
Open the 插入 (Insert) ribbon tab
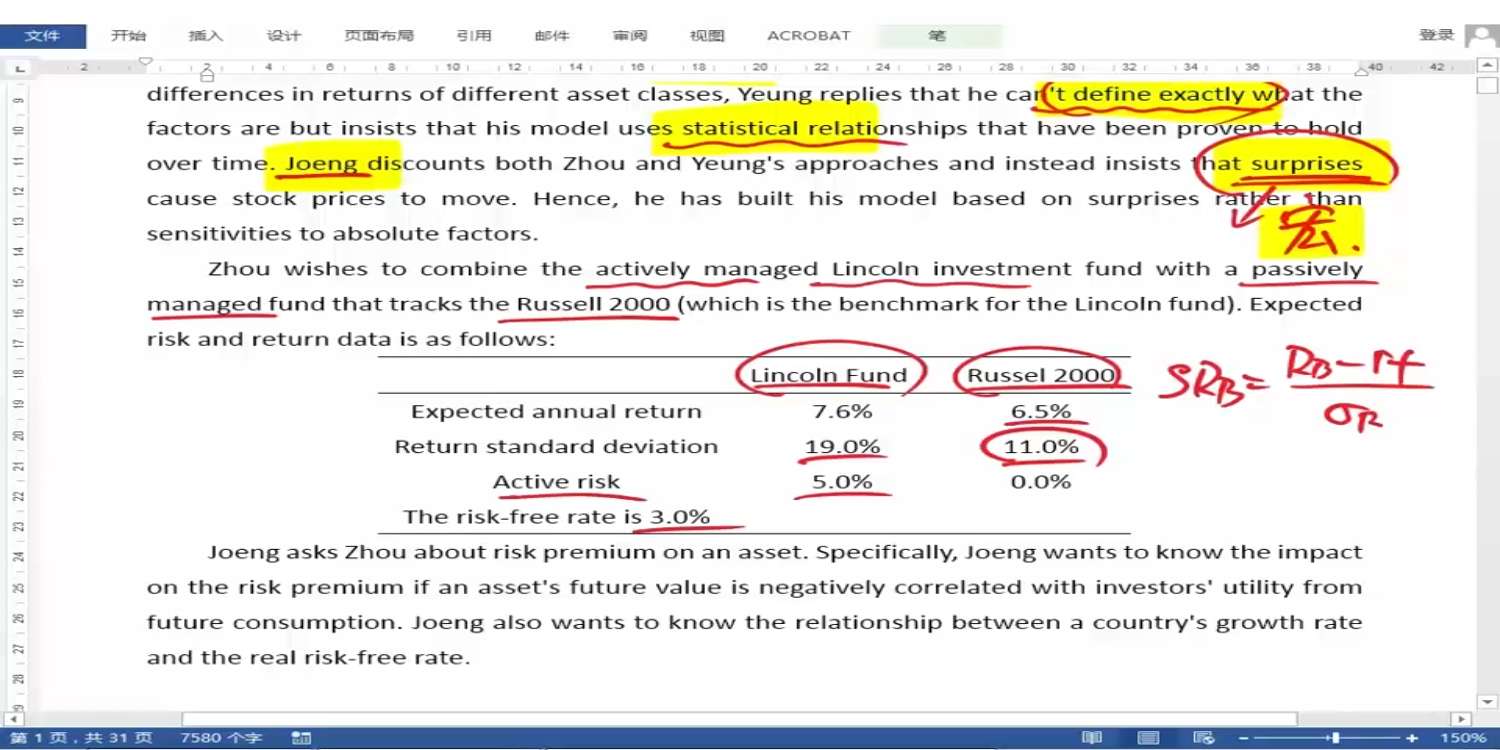[206, 35]
